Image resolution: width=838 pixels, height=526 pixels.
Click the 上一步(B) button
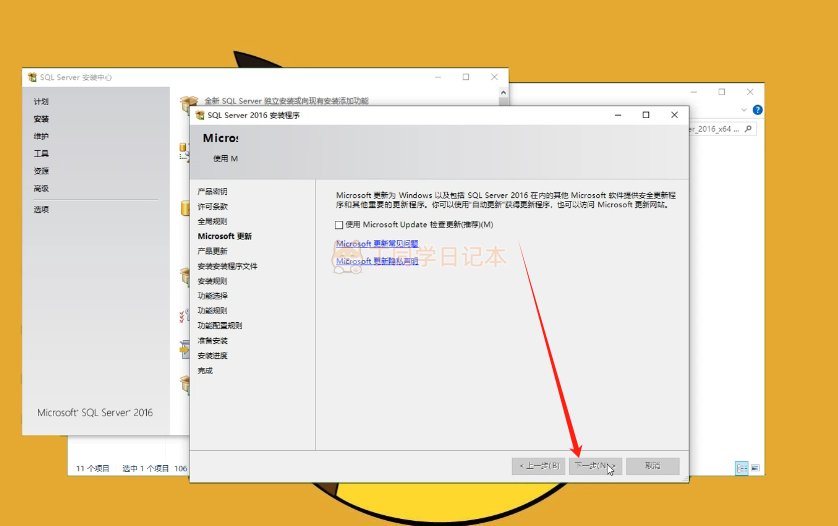[x=538, y=466]
